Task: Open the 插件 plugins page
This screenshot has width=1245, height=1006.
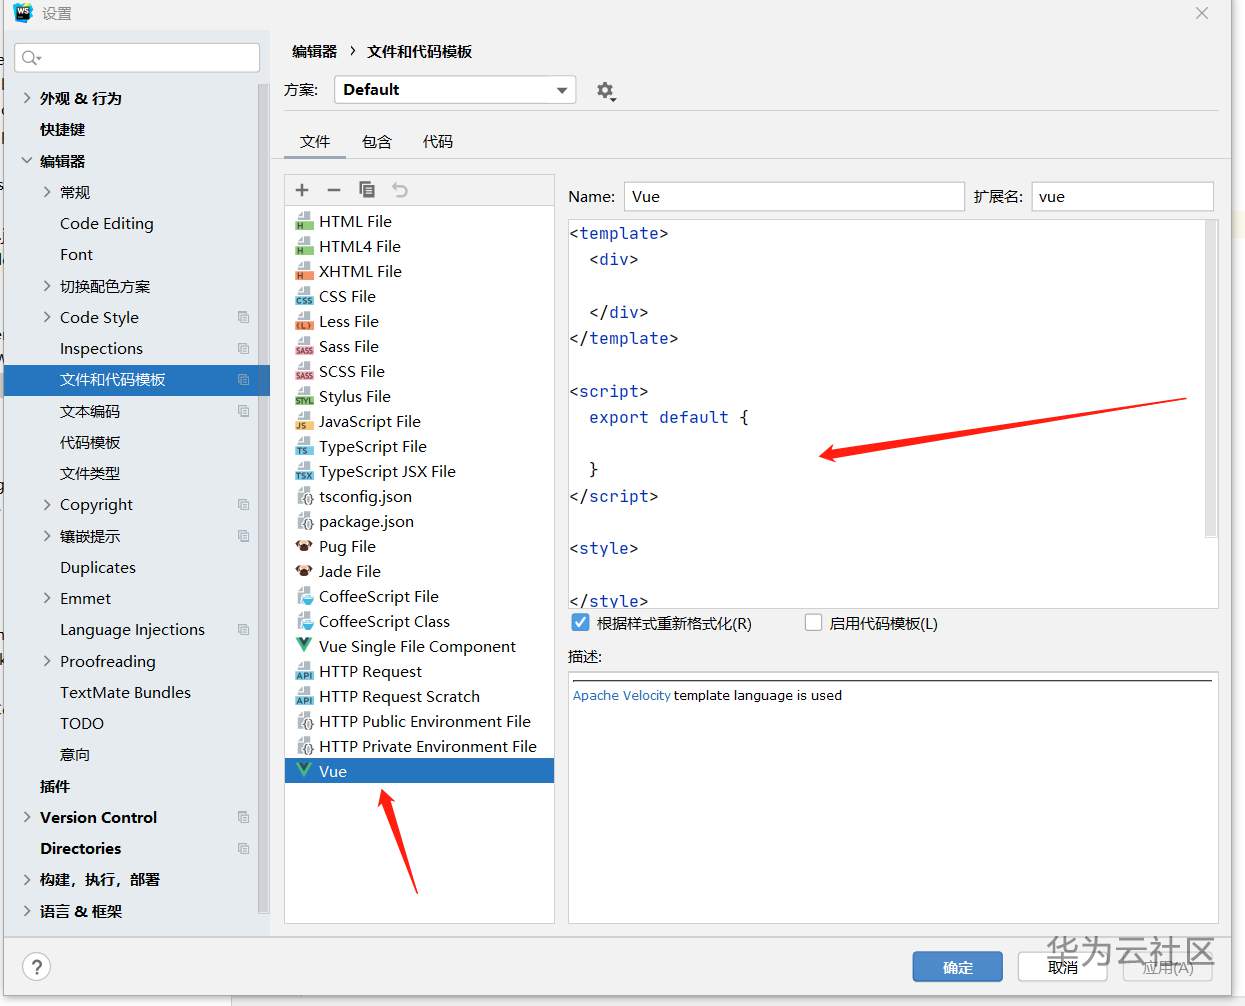Action: tap(55, 786)
